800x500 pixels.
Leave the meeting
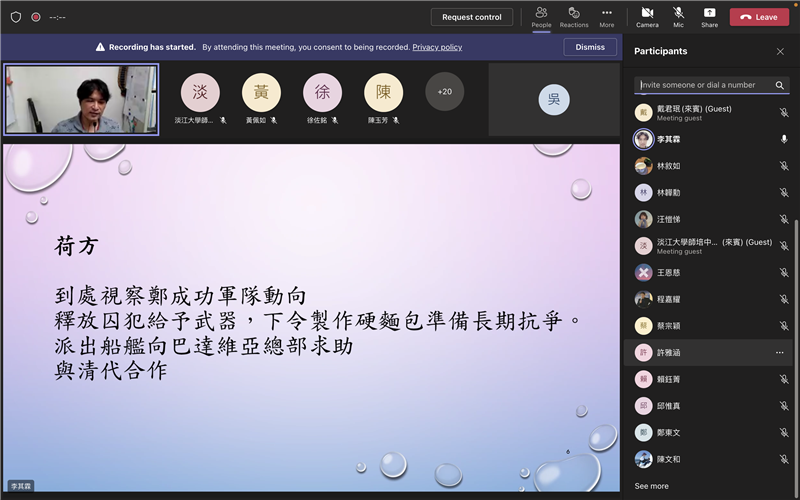[x=759, y=17]
